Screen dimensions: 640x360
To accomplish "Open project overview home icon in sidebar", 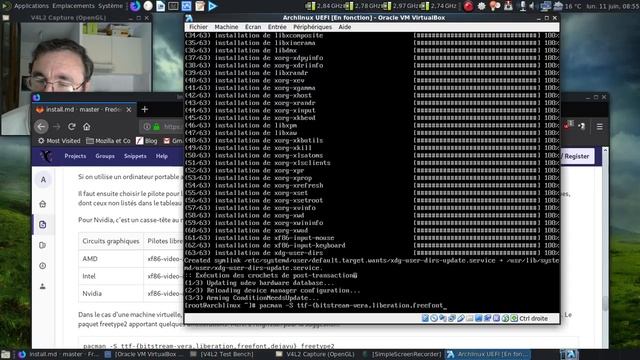I will (x=43, y=204).
